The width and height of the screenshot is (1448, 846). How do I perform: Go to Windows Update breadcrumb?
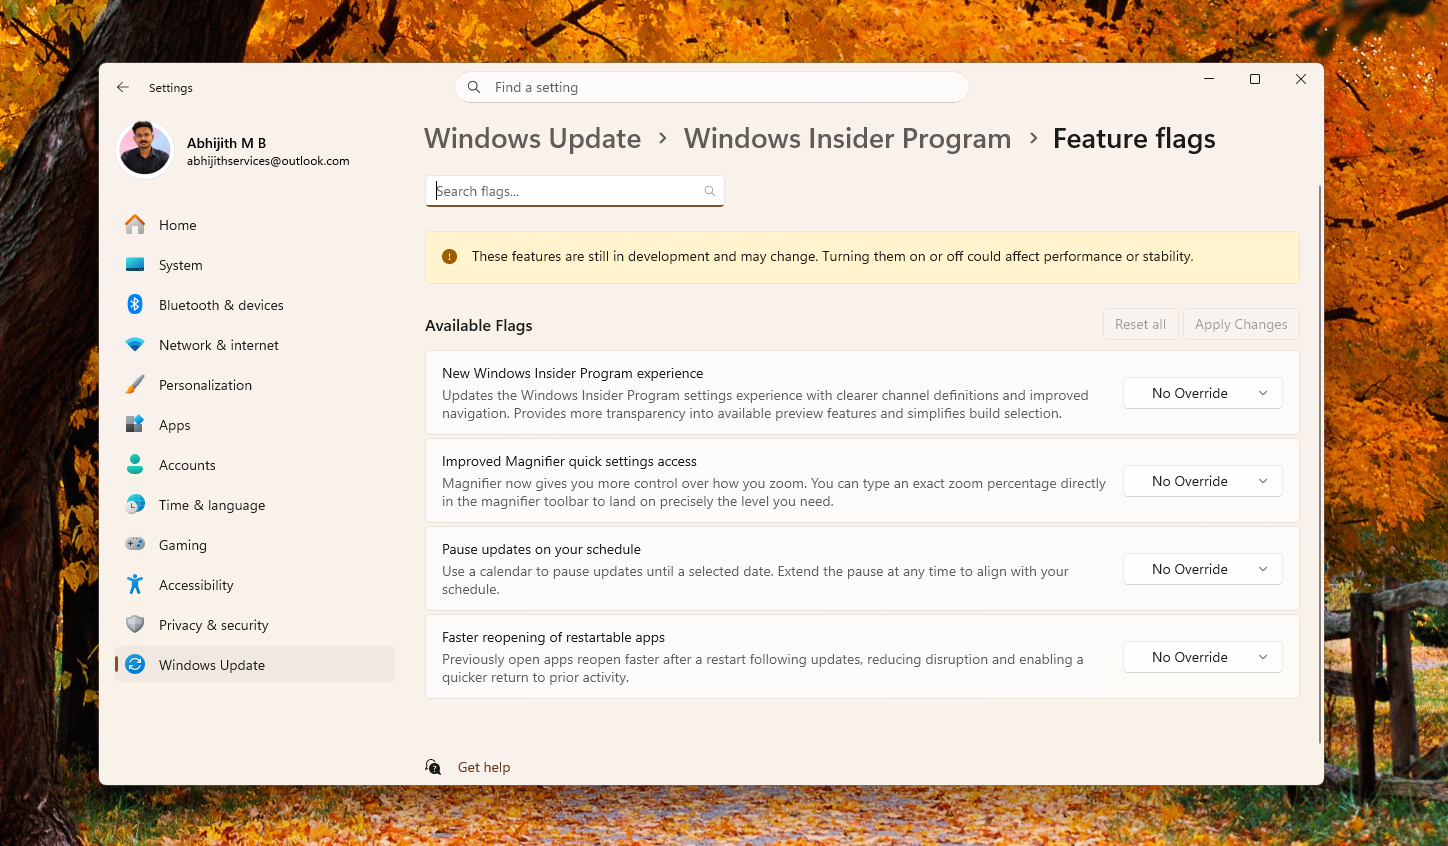point(533,138)
